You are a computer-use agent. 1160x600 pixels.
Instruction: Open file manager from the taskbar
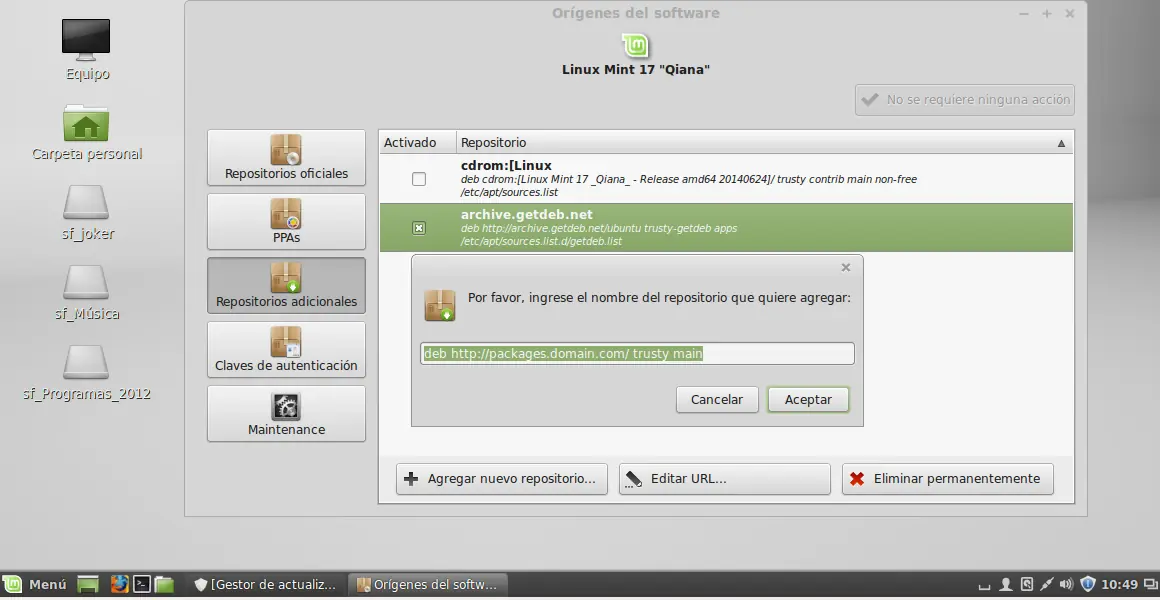tap(164, 584)
